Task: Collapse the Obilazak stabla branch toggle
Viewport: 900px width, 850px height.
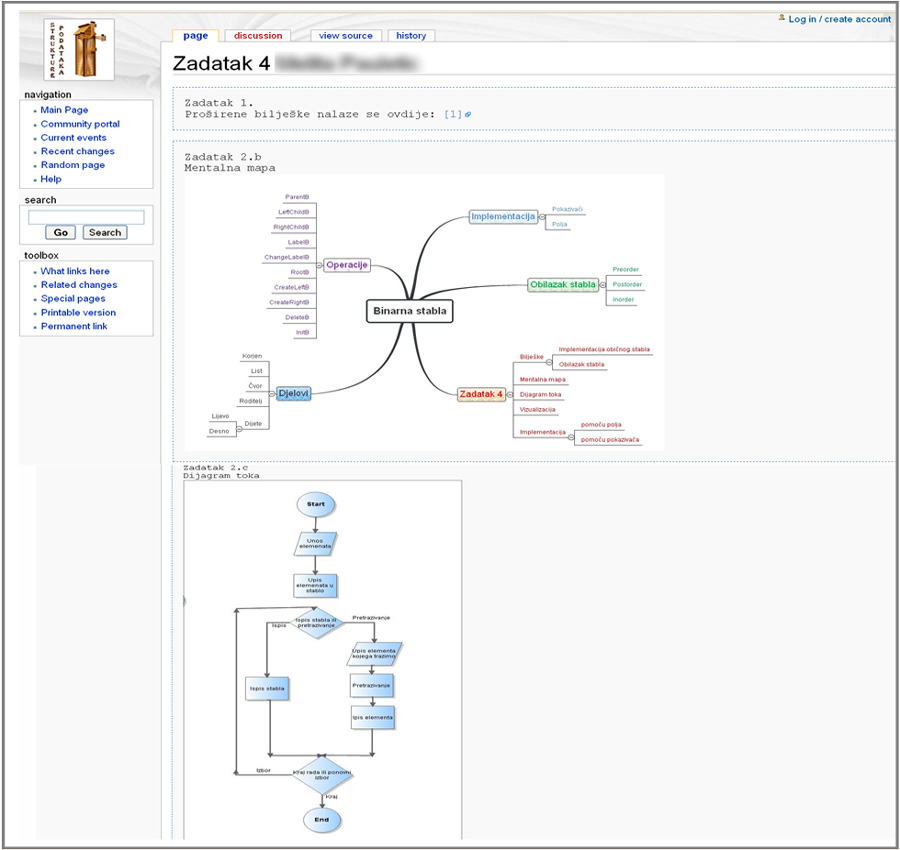Action: [x=603, y=285]
